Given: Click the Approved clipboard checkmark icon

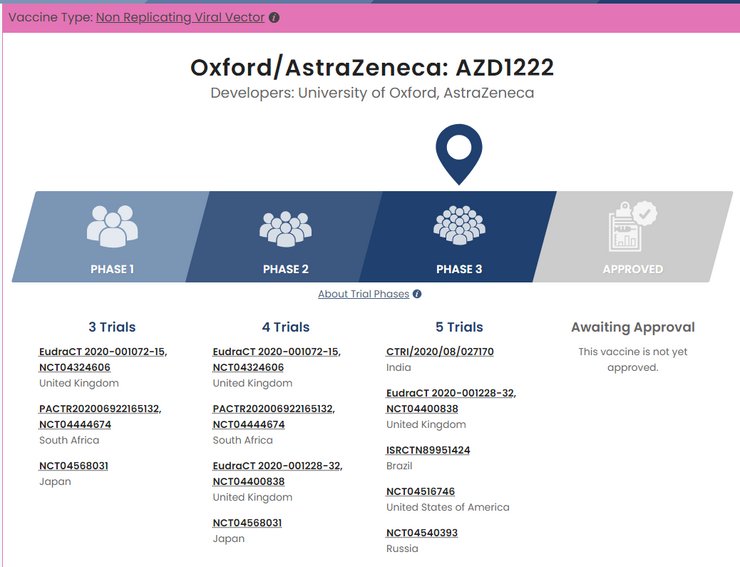Looking at the screenshot, I should [x=633, y=226].
